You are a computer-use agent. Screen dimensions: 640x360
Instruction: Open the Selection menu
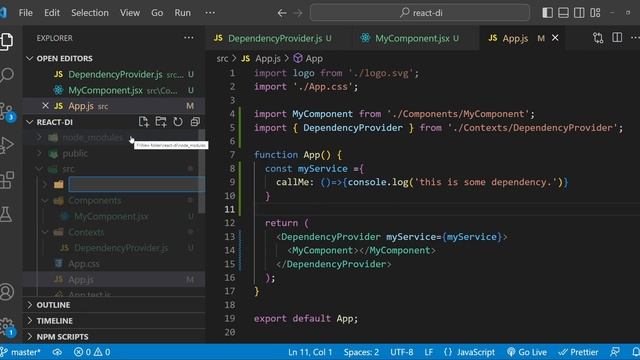point(90,13)
